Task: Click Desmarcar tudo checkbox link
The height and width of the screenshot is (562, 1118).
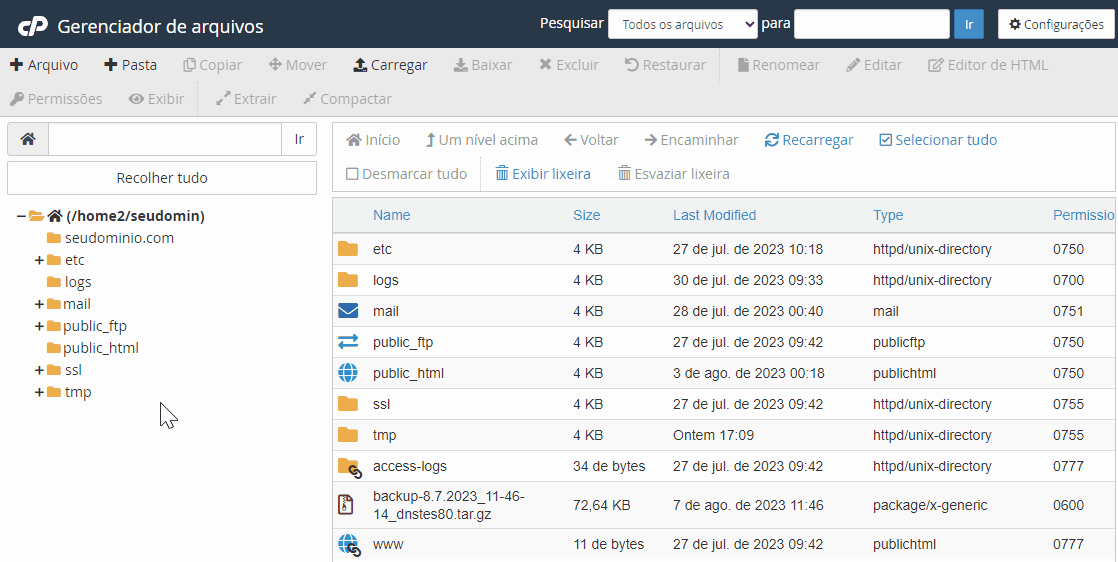Action: (x=406, y=174)
